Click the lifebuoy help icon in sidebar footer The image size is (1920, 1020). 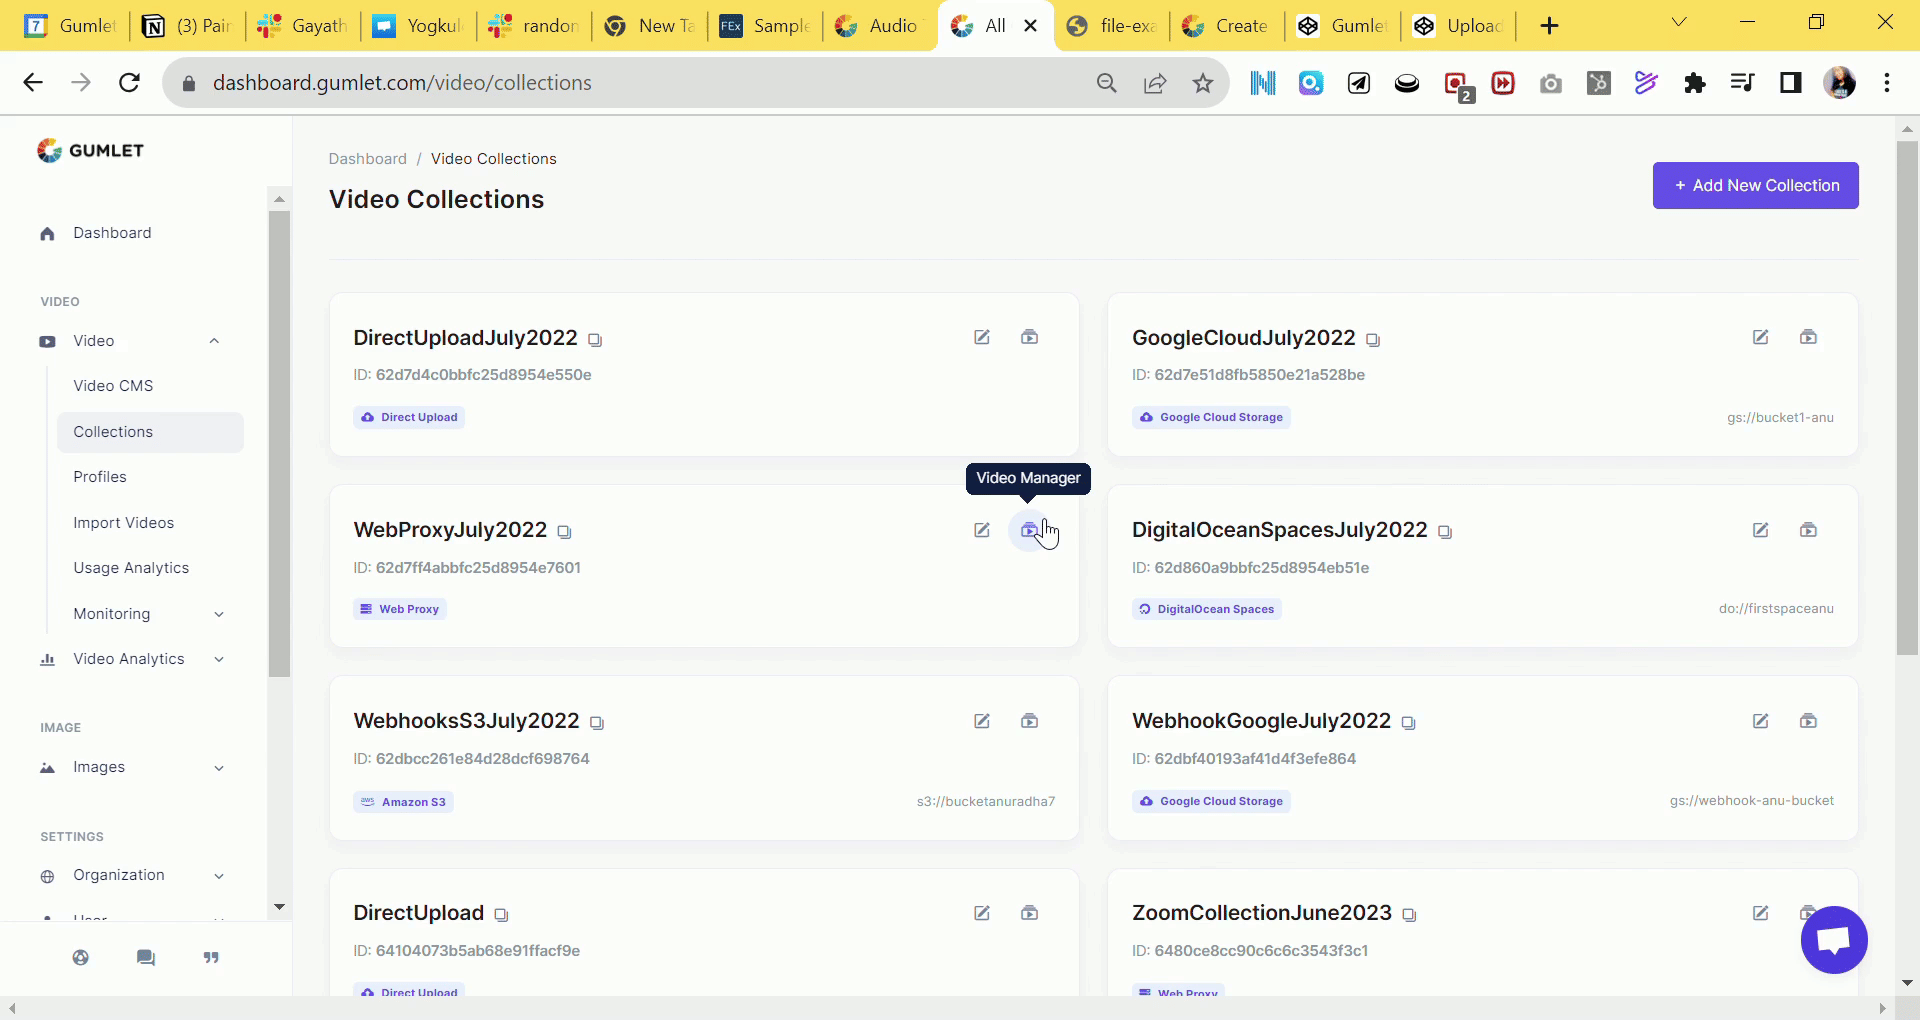coord(81,958)
